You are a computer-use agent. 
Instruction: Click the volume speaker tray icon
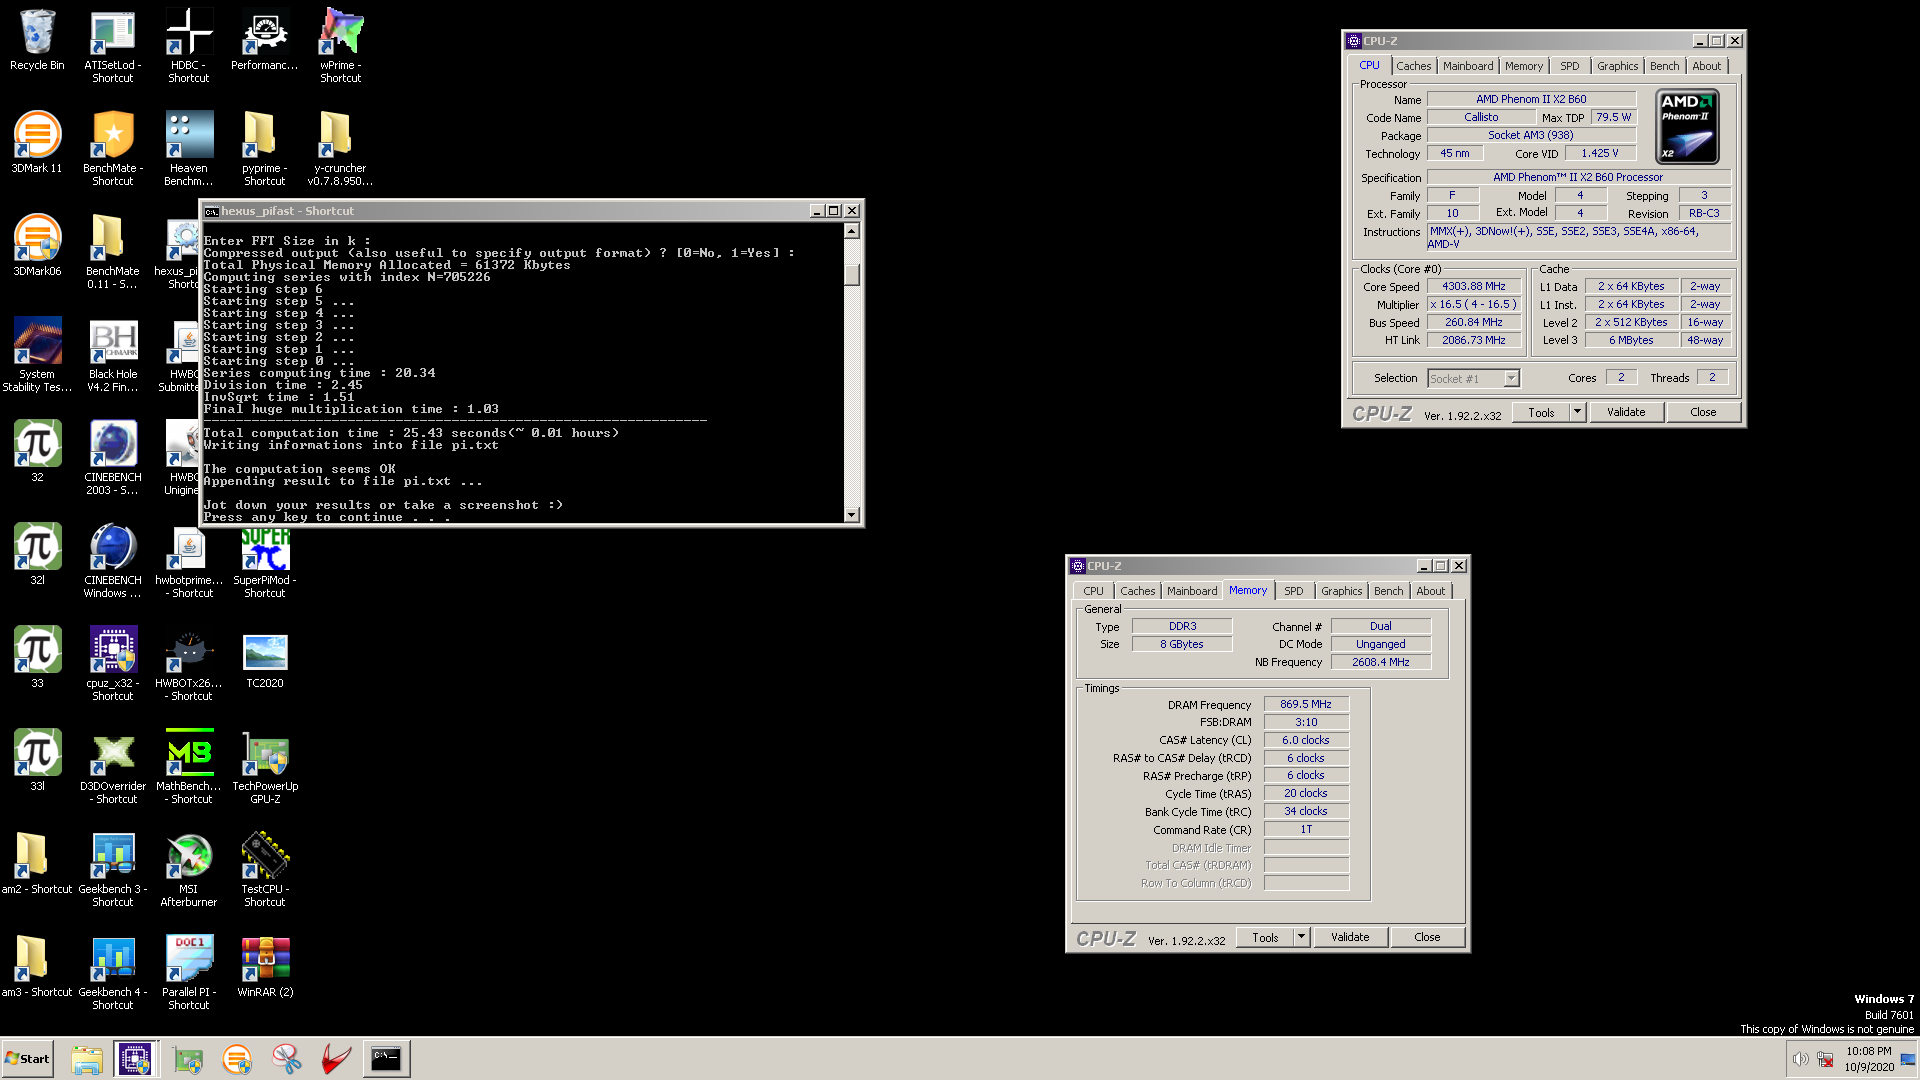click(1800, 1059)
